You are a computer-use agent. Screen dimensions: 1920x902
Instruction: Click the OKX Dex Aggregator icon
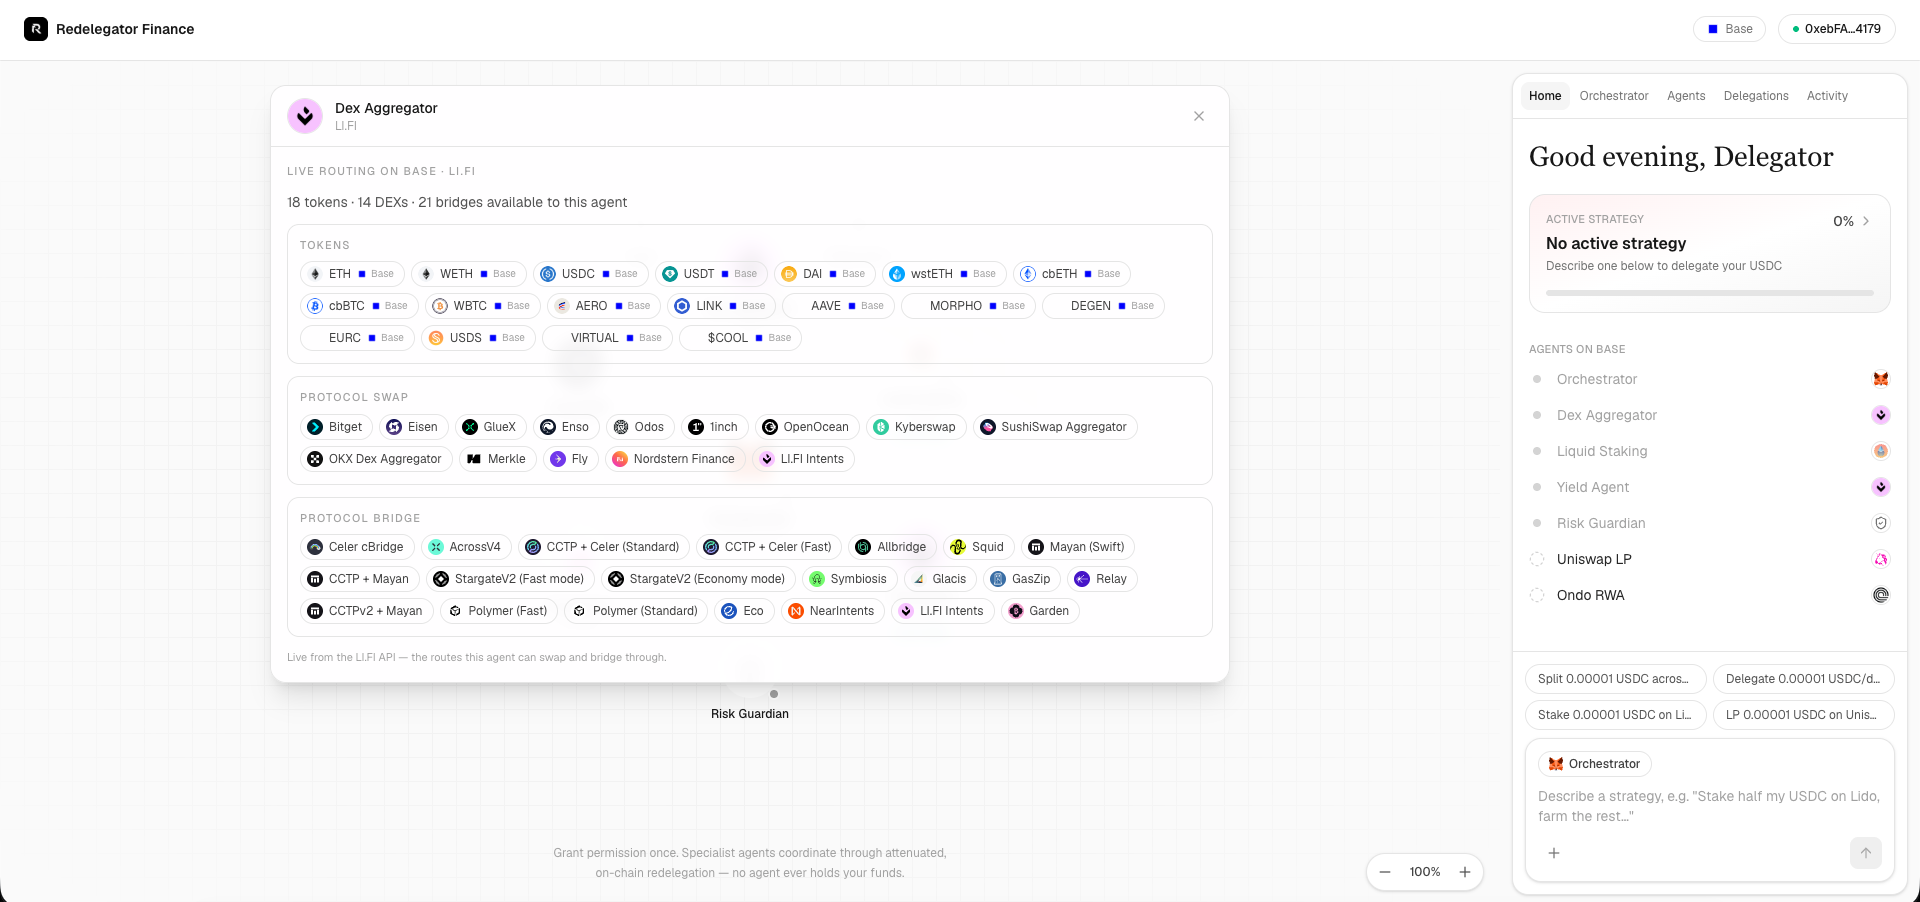pos(315,459)
